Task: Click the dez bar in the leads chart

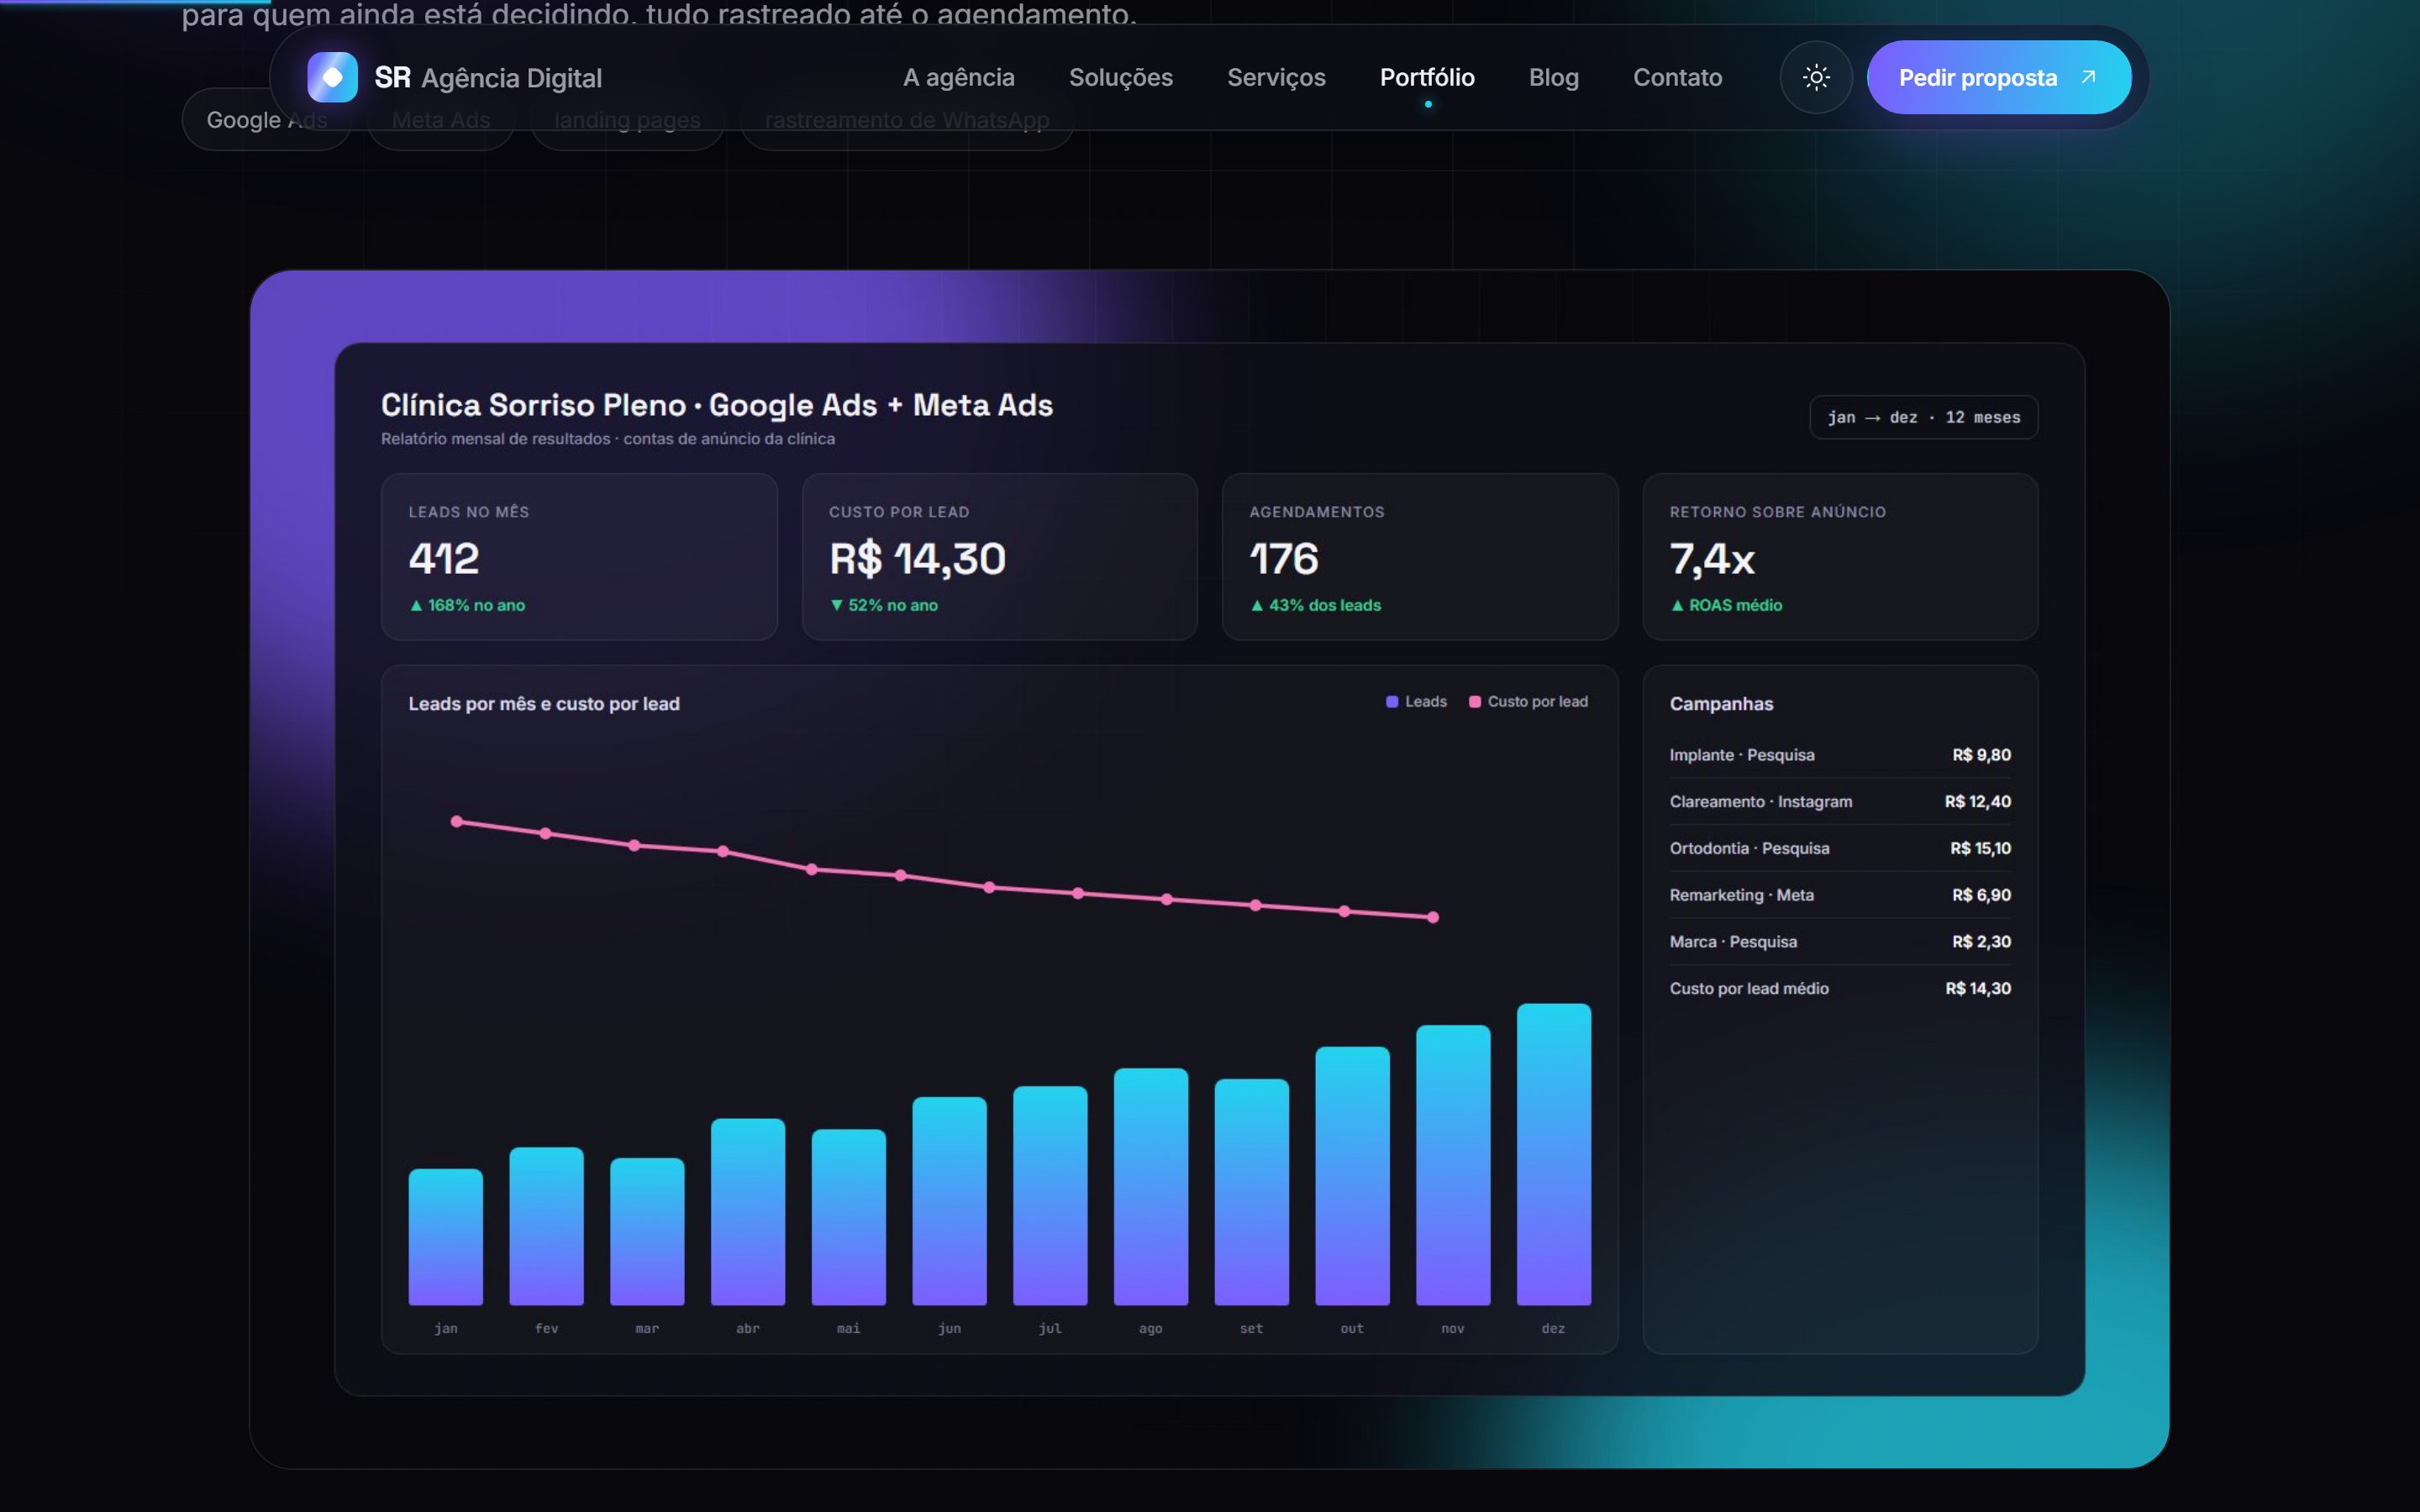Action: click(1553, 1155)
